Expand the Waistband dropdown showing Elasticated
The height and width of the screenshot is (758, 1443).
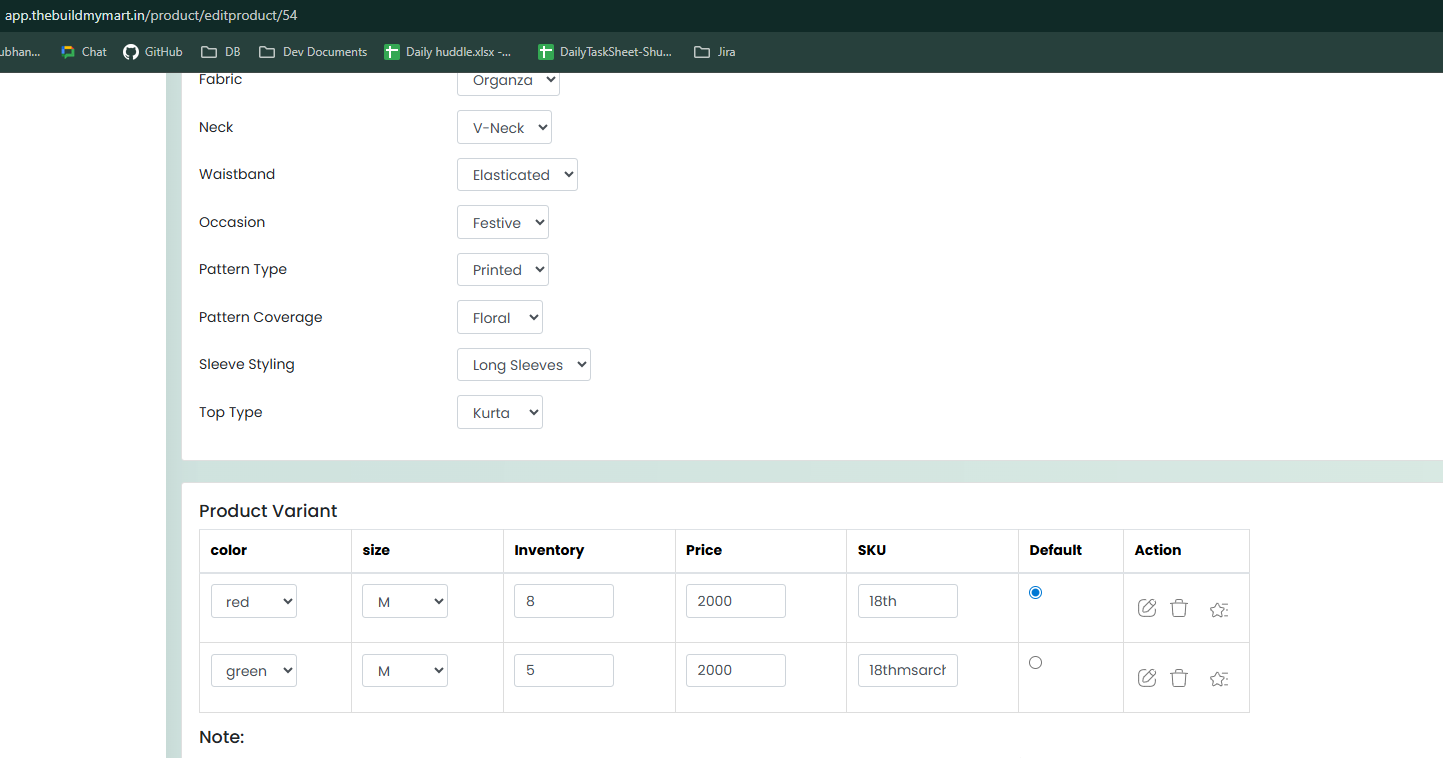click(517, 174)
